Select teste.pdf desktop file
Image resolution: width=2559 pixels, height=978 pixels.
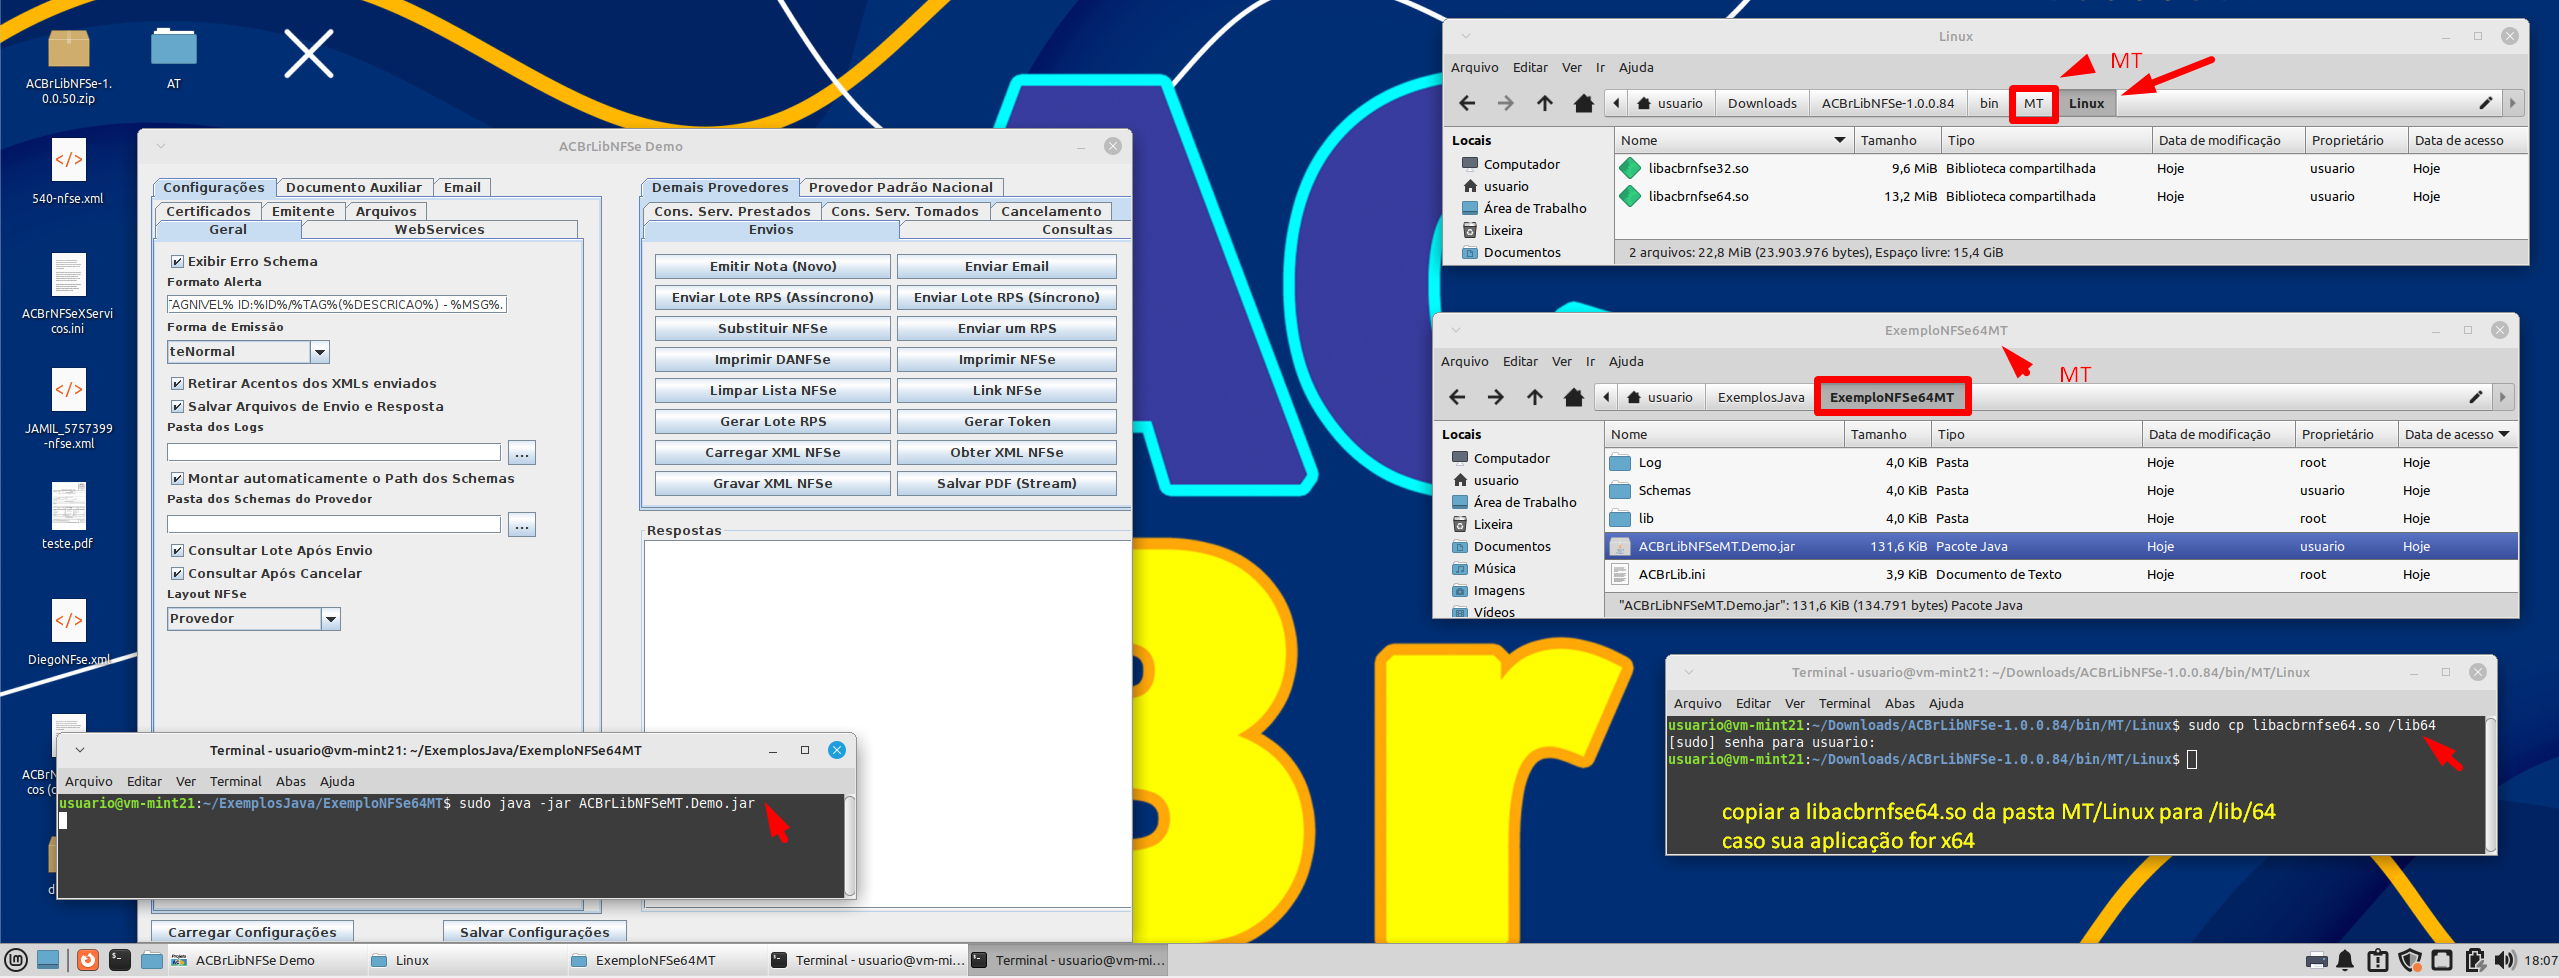coord(68,517)
